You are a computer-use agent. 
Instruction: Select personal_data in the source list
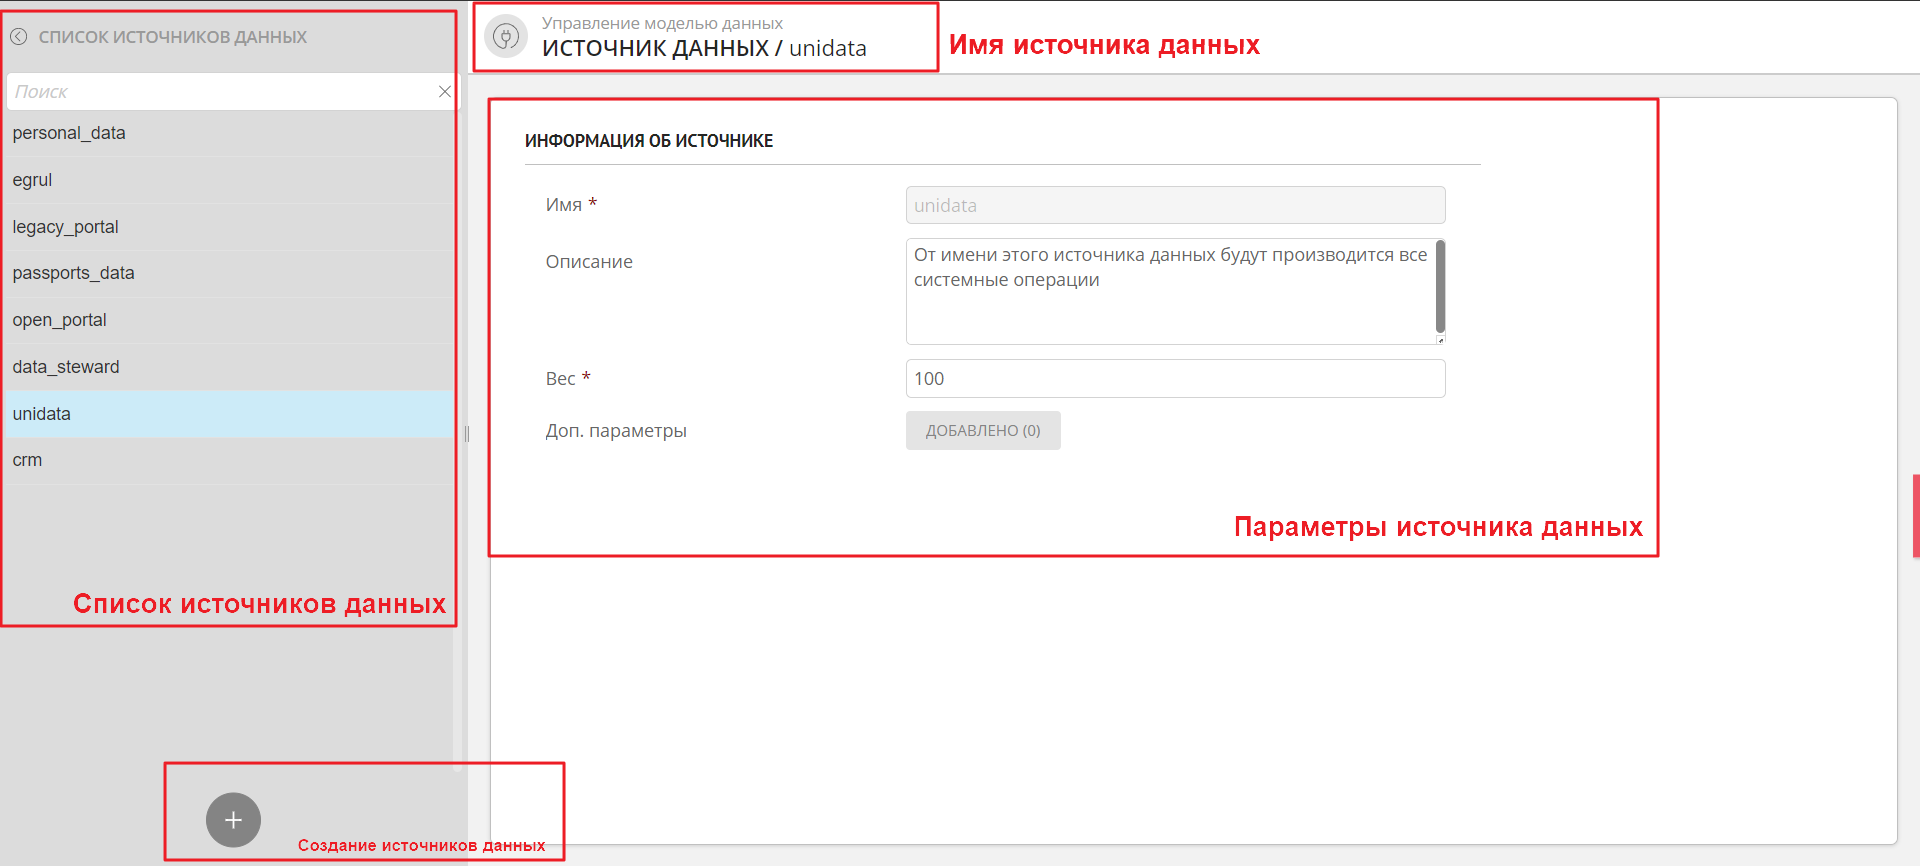(x=228, y=133)
